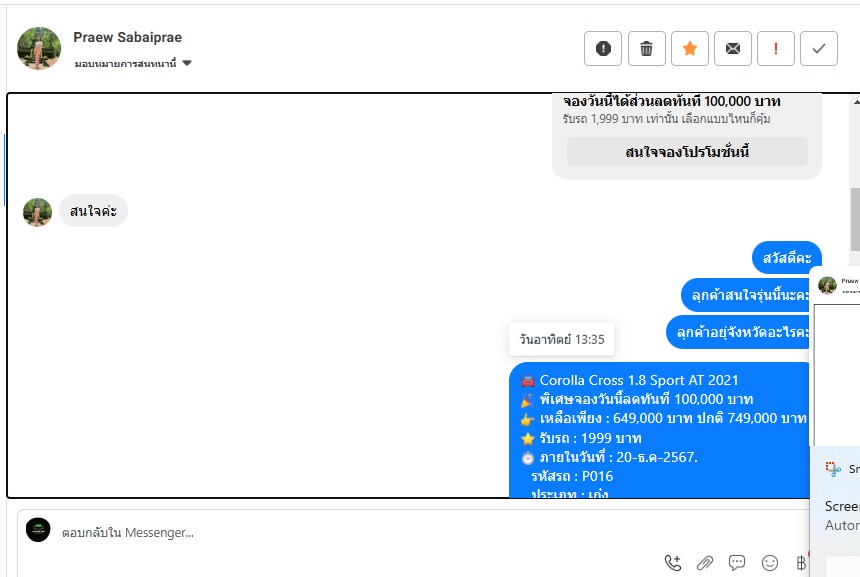Mark conversation as spam with the exclamation octagon icon
The height and width of the screenshot is (577, 860).
click(x=603, y=48)
